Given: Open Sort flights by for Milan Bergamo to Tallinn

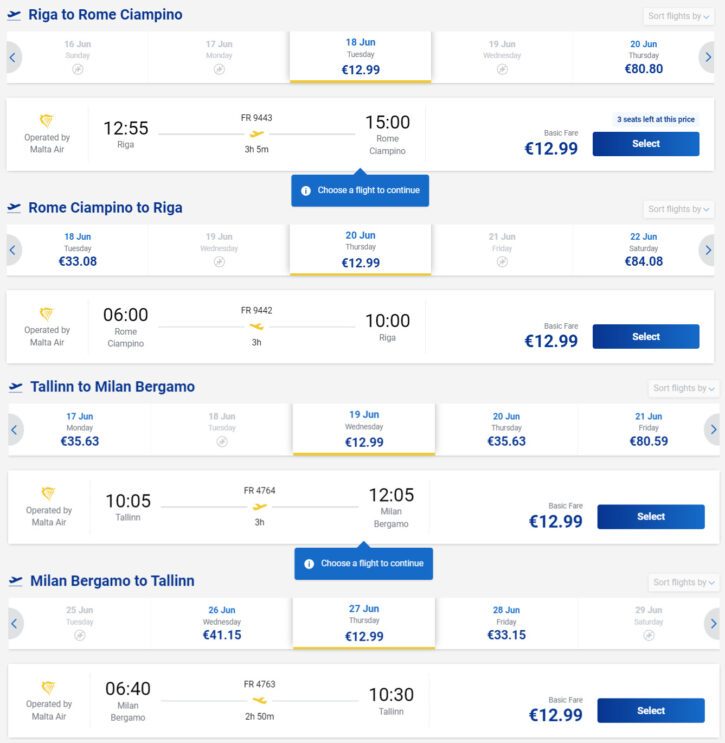Looking at the screenshot, I should click(684, 582).
